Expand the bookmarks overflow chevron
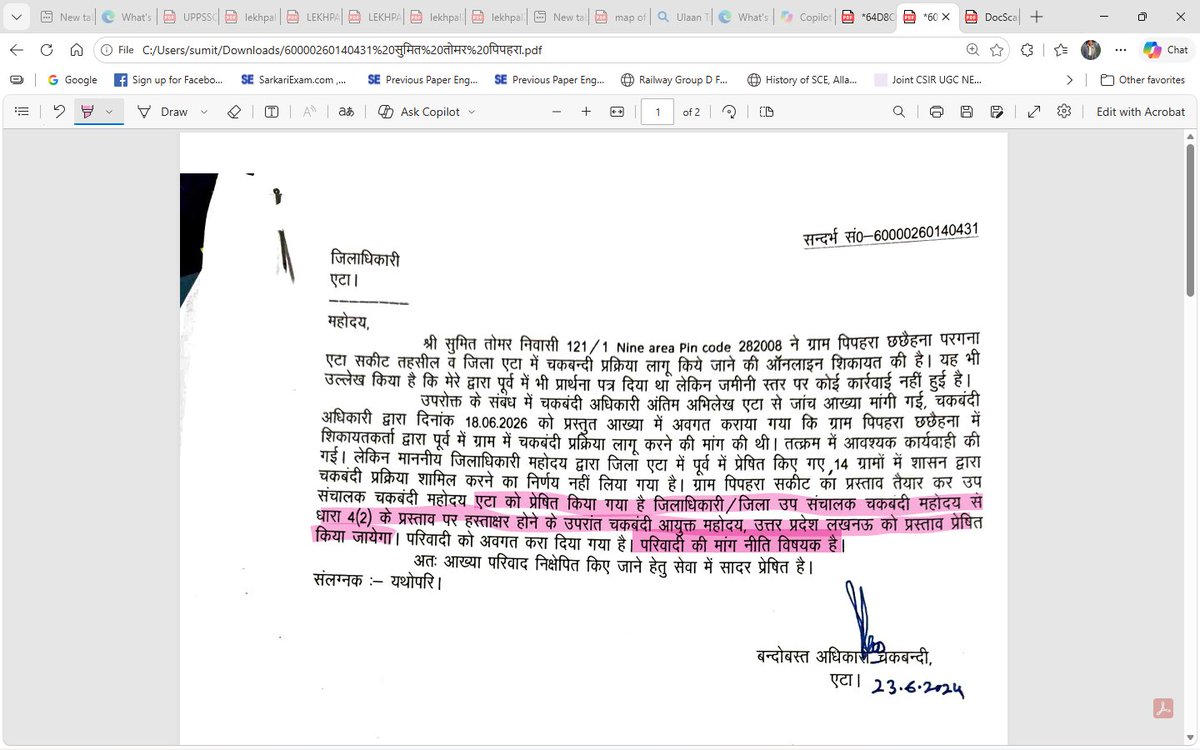This screenshot has width=1200, height=750. (1070, 80)
